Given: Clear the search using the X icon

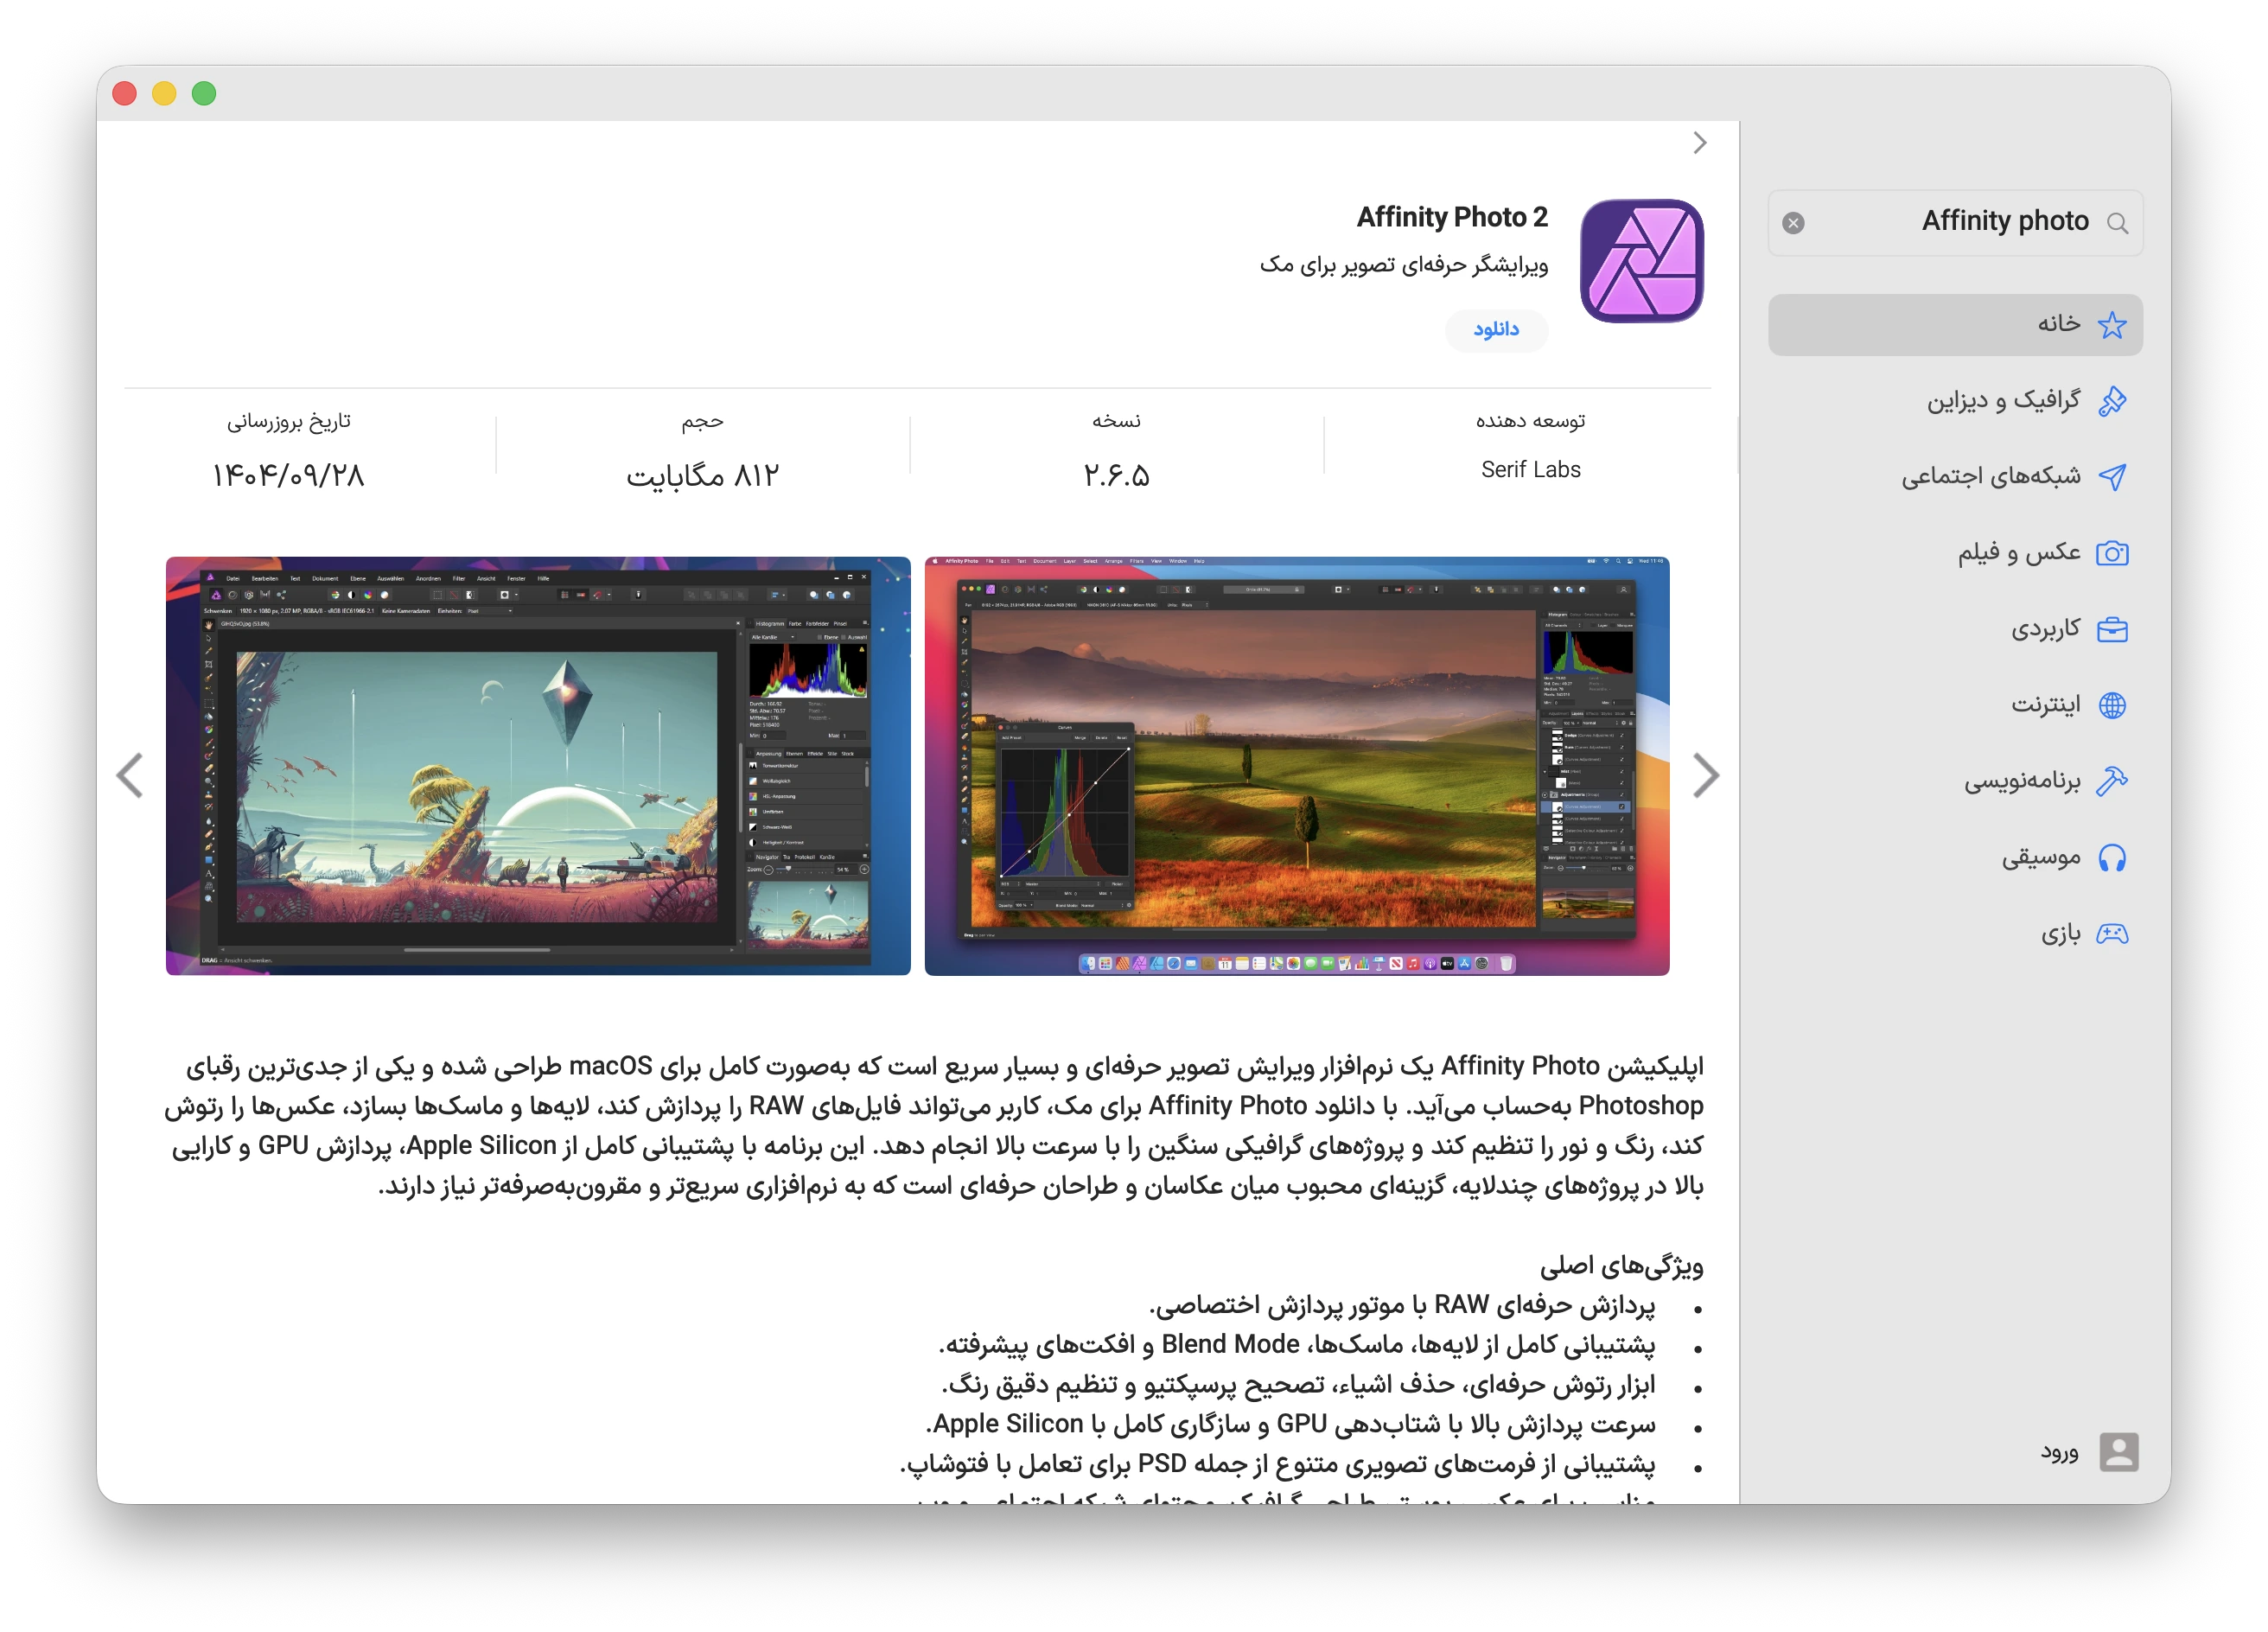Looking at the screenshot, I should tap(1794, 223).
